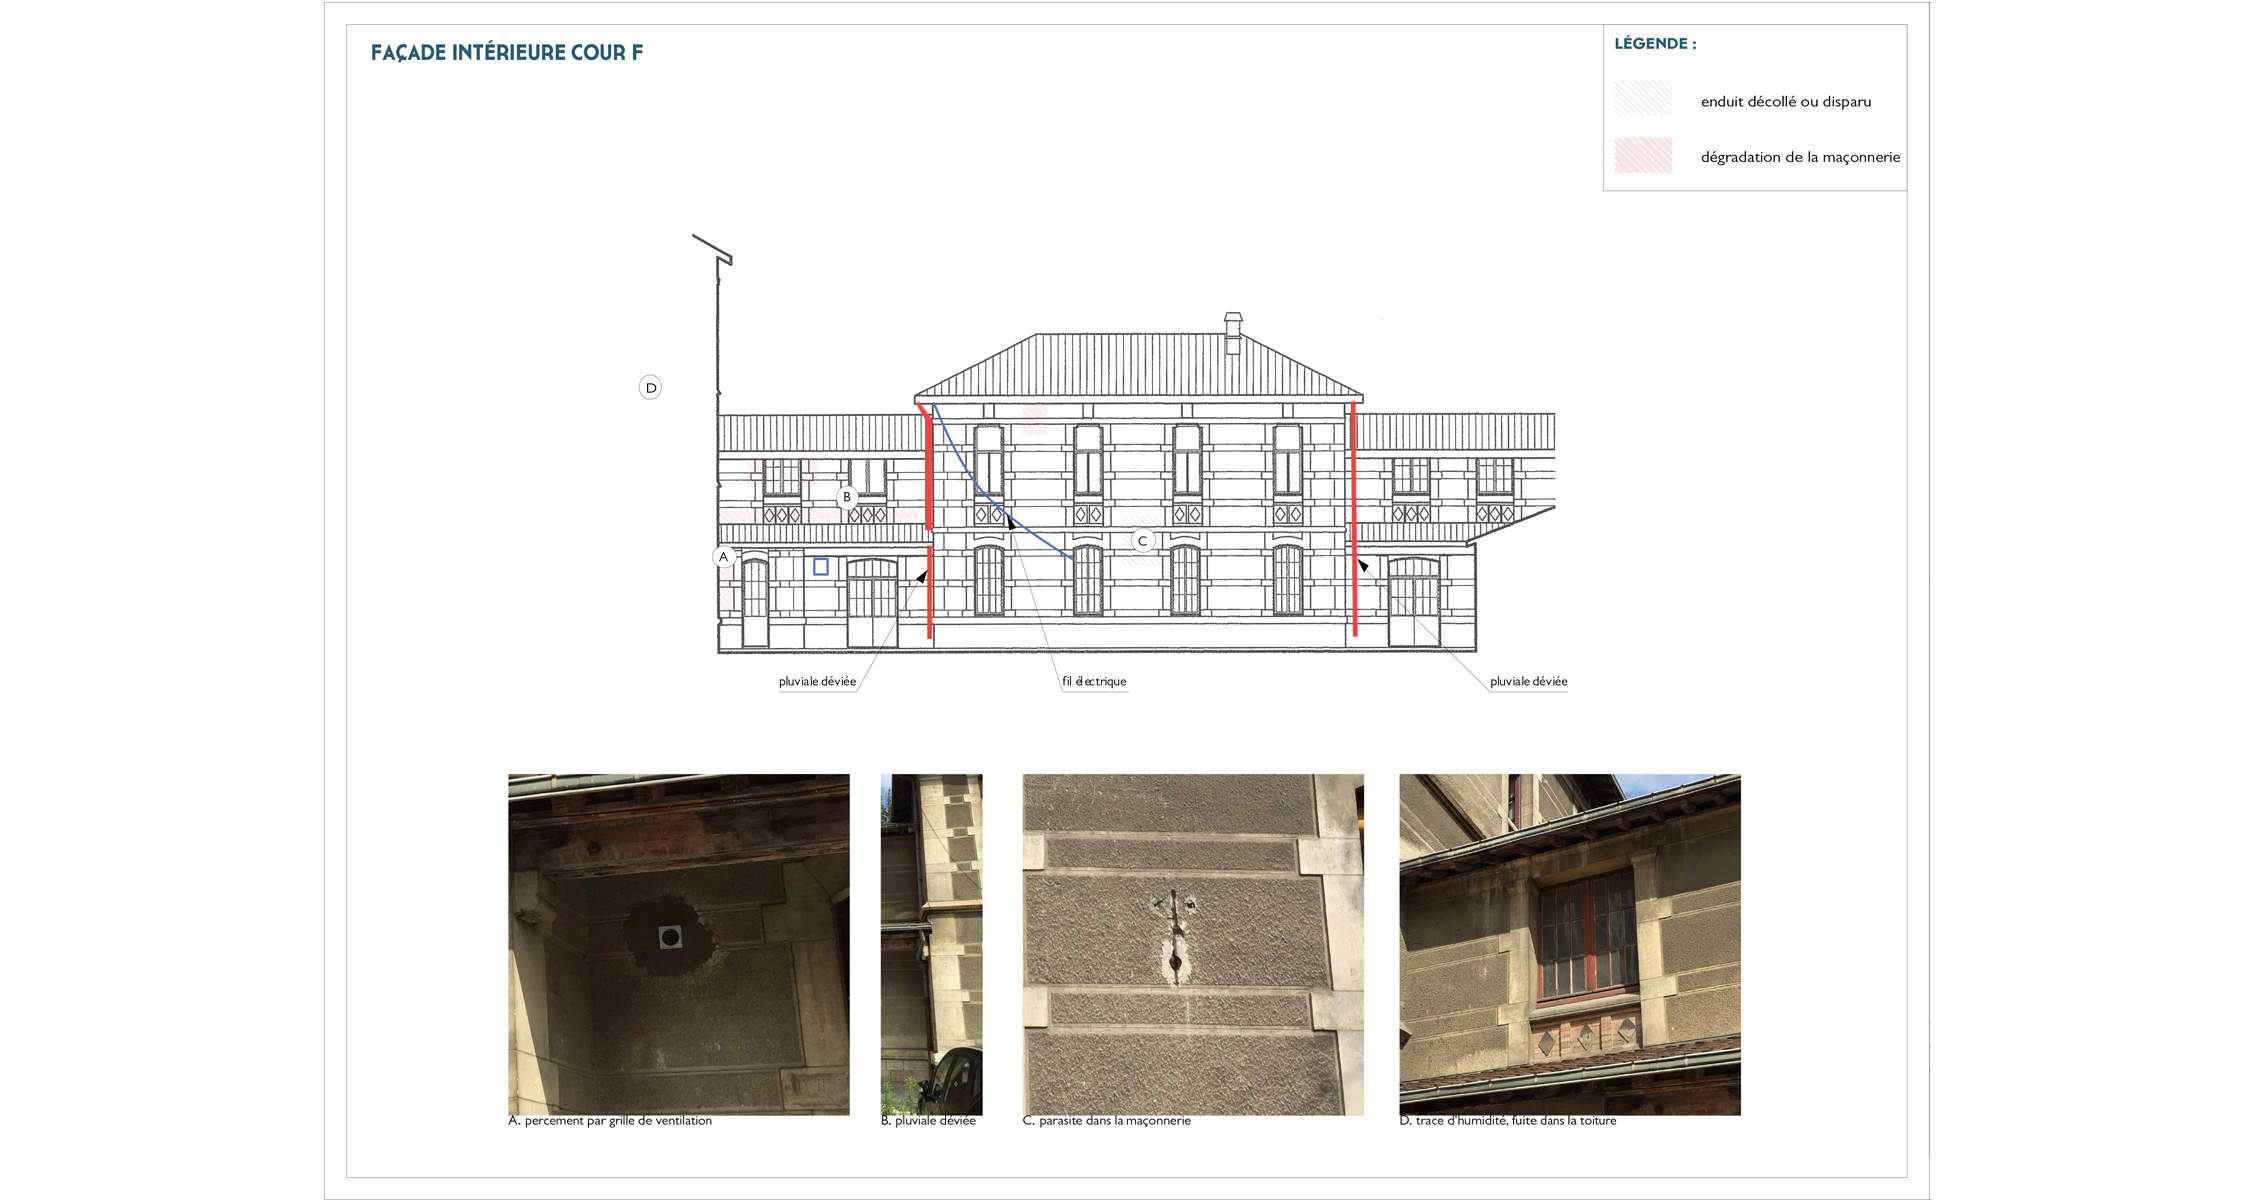Open photo C of masonry parasite
The height and width of the screenshot is (1200, 2256).
pos(1192,944)
